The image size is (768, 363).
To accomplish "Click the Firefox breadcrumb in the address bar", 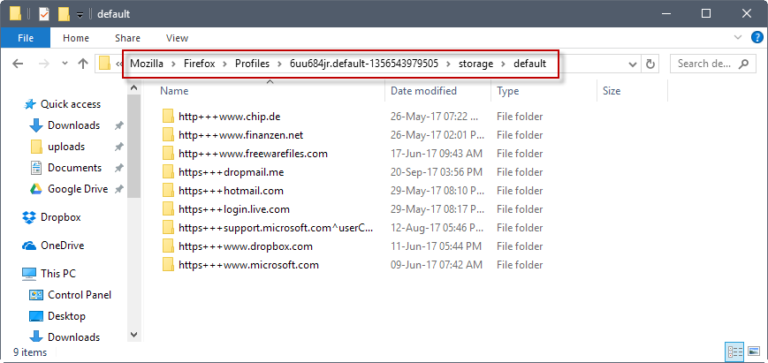I will click(199, 64).
